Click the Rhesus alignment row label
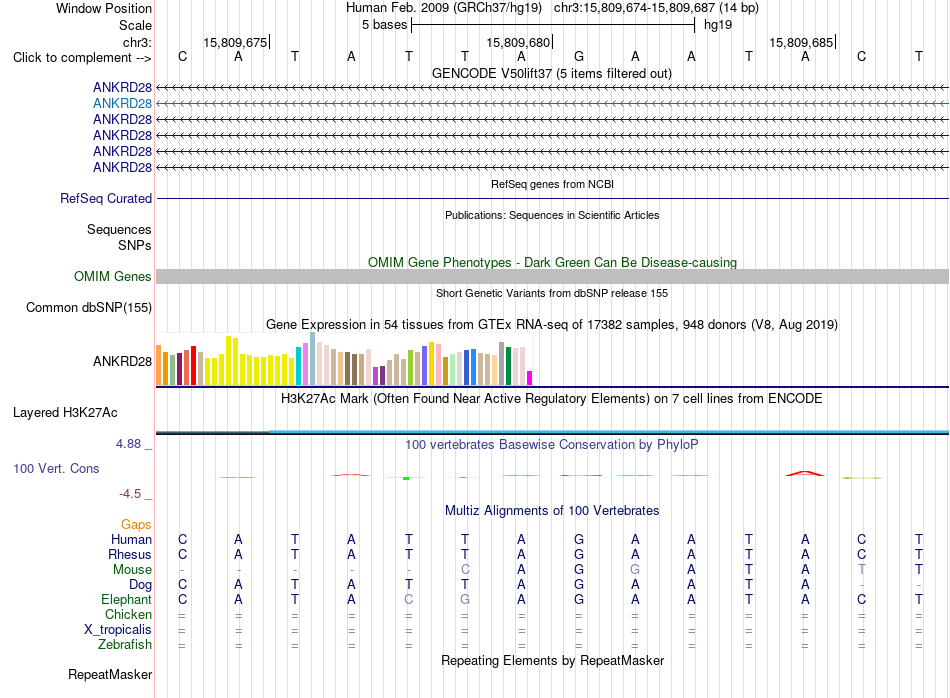 coord(130,554)
